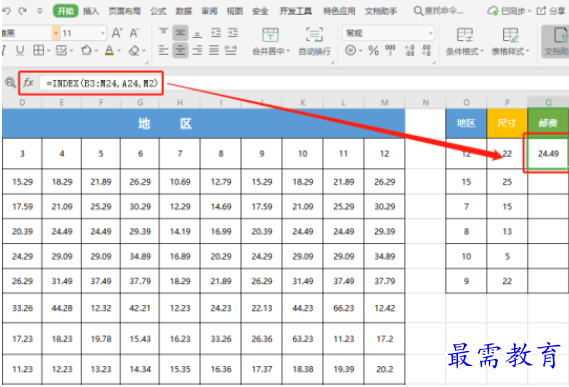The height and width of the screenshot is (387, 569).
Task: Apply cell borders with the borders icon
Action: coord(38,50)
